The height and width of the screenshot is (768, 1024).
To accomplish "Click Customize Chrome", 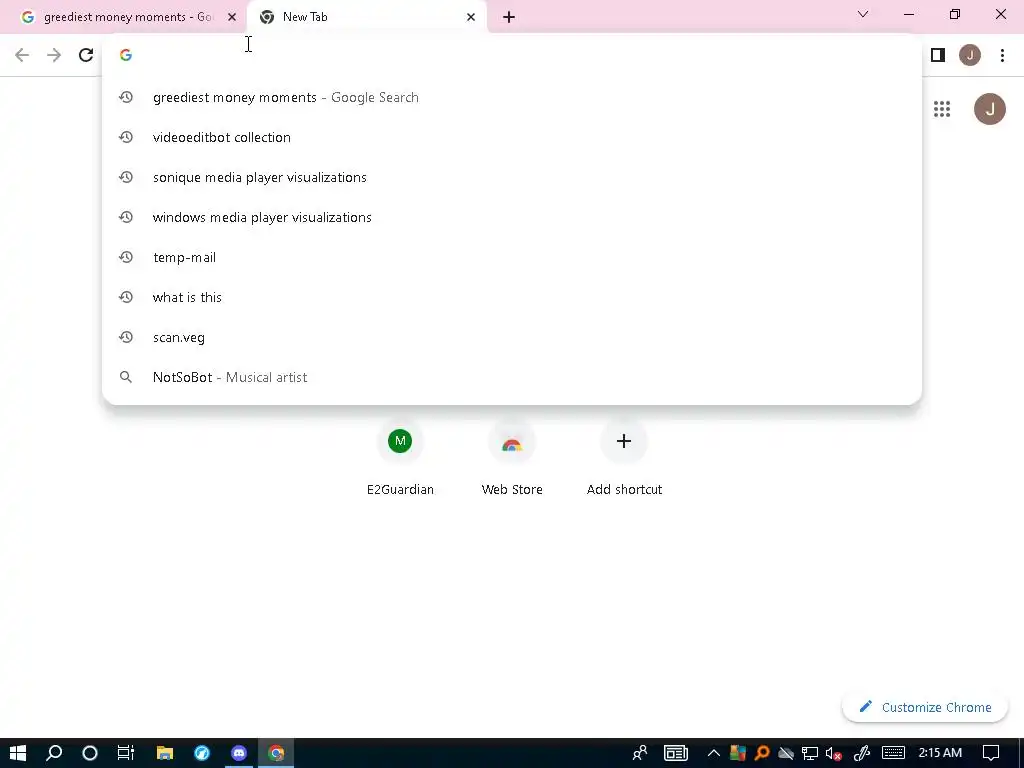I will coord(925,707).
